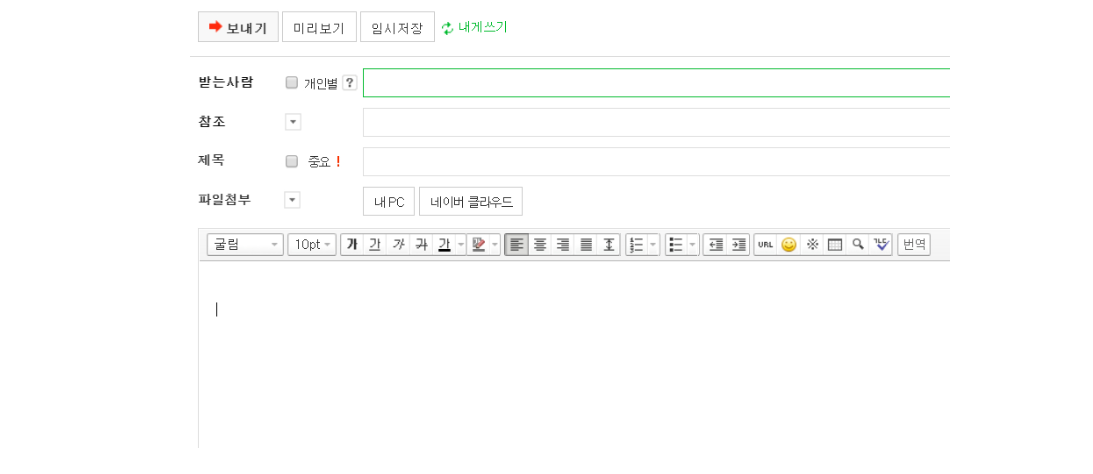This screenshot has width=1093, height=474.
Task: Expand the 파일첨부 dropdown arrow
Action: (x=293, y=200)
